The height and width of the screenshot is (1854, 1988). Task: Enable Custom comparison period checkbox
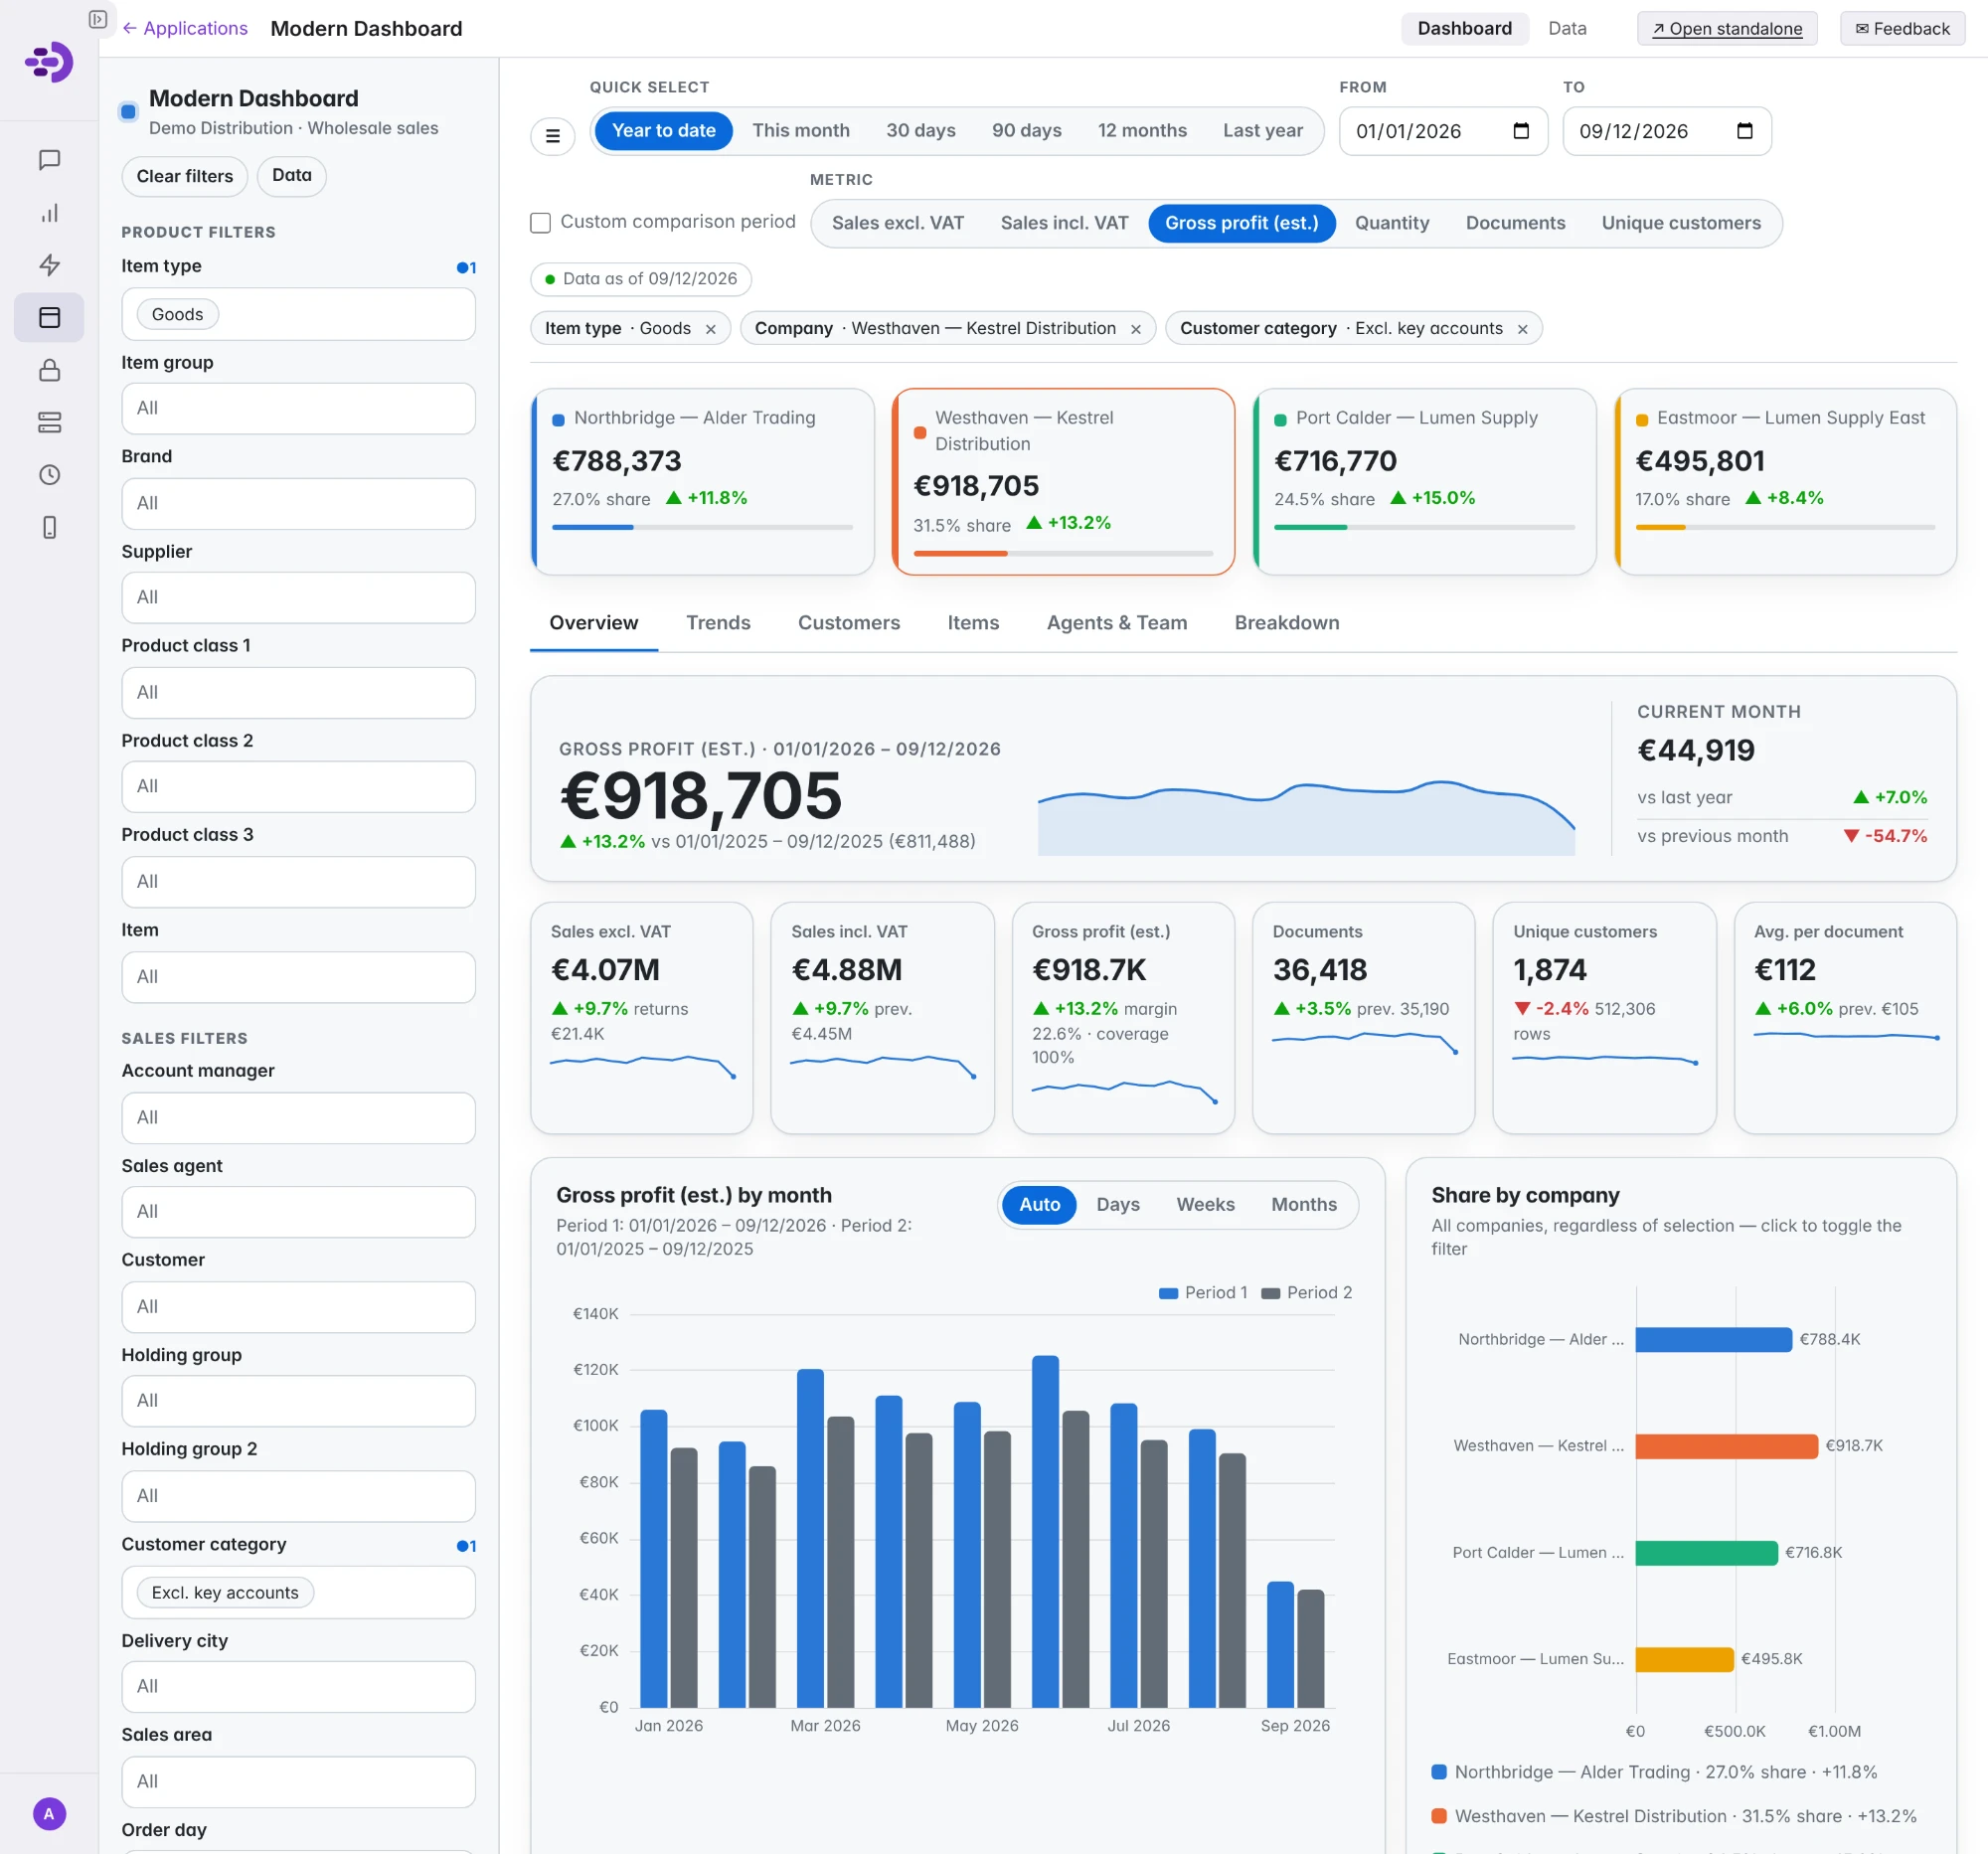540,222
